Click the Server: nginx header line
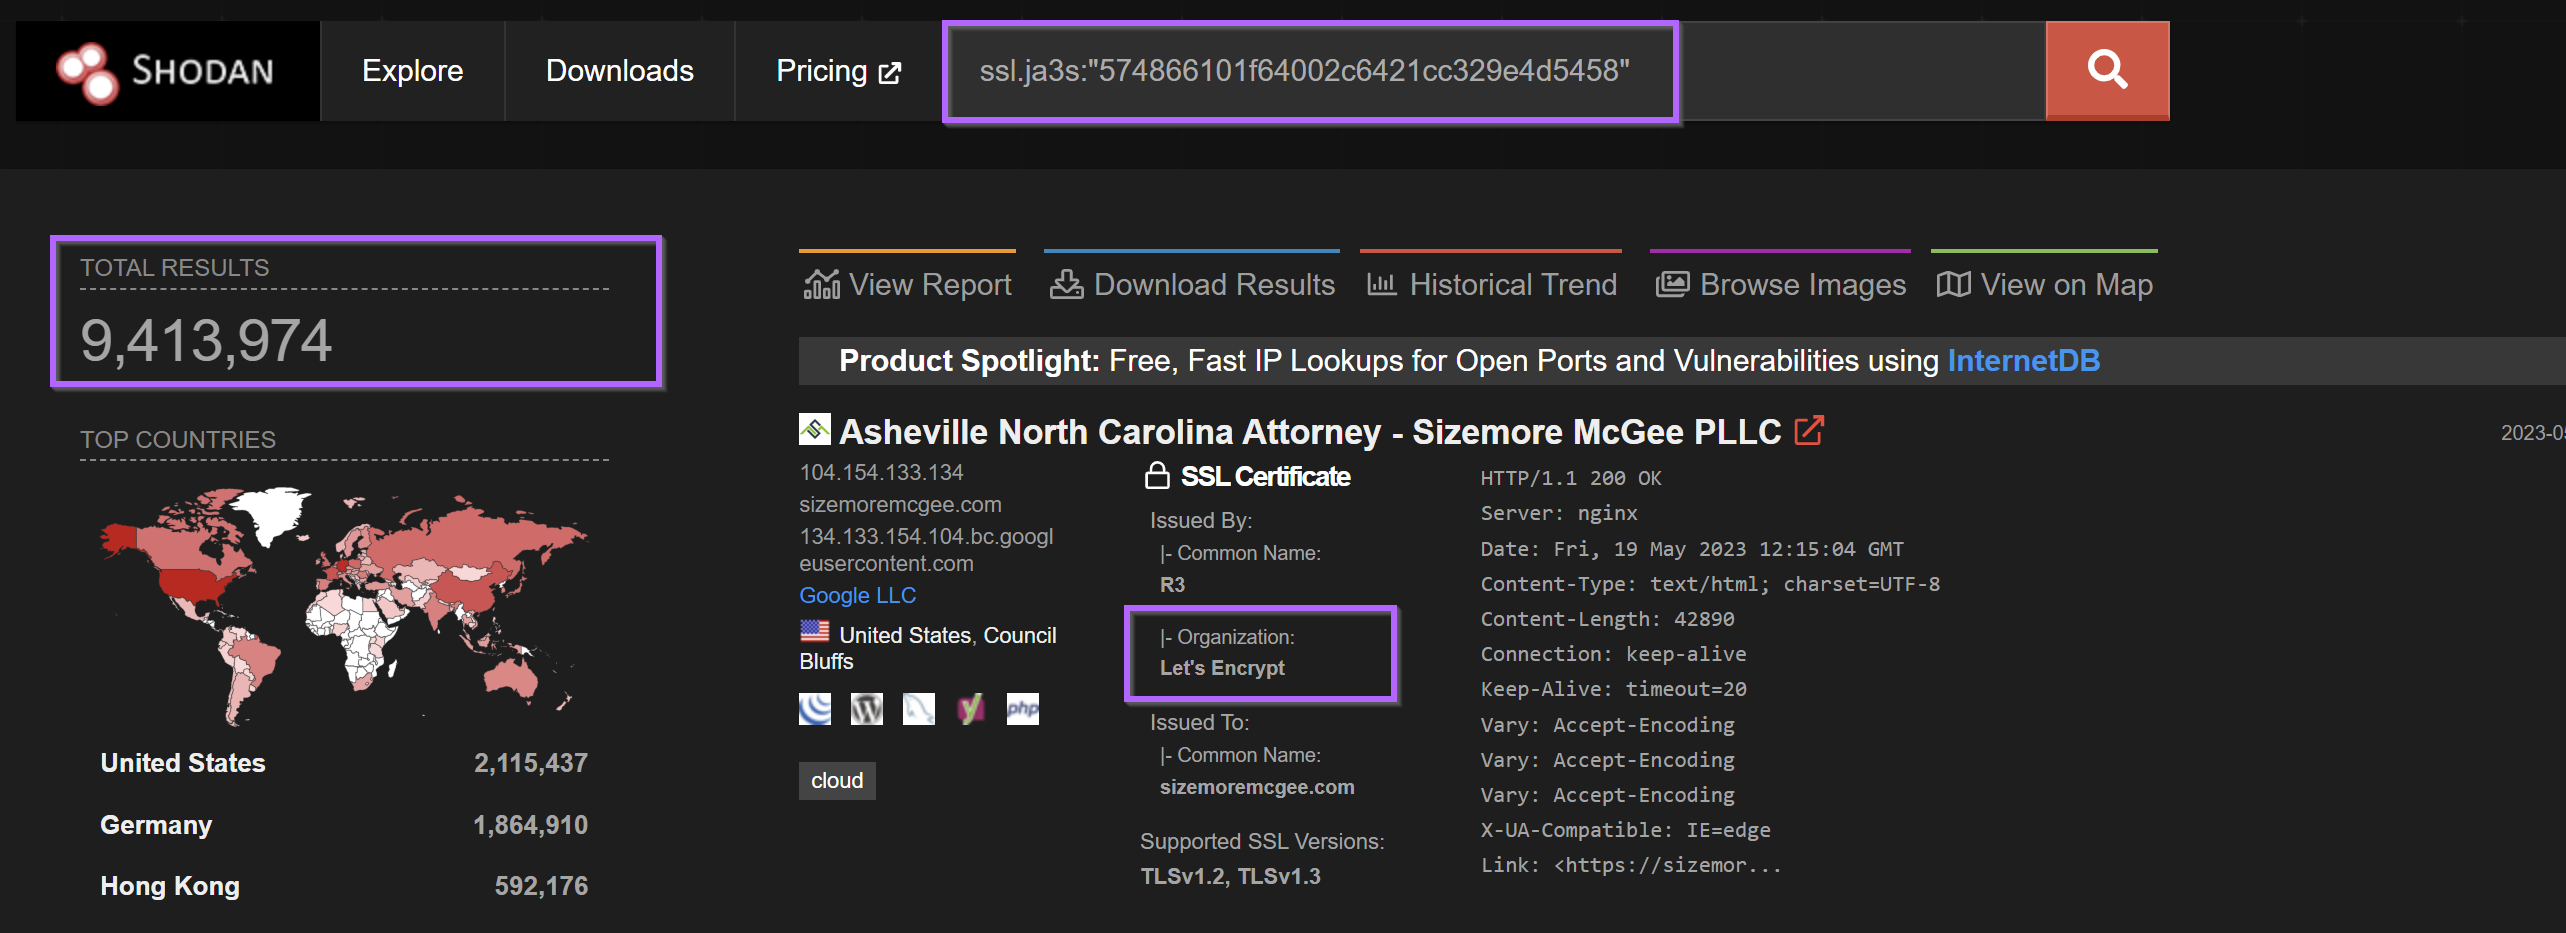2566x933 pixels. tap(1559, 513)
